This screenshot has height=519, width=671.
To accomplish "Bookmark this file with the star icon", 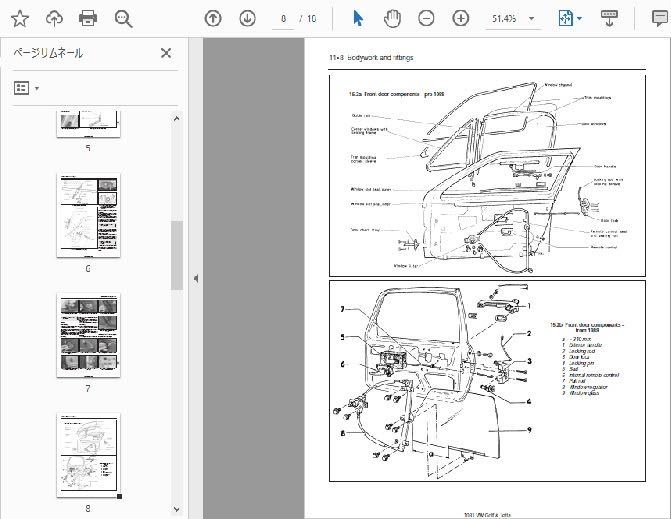I will pos(20,18).
